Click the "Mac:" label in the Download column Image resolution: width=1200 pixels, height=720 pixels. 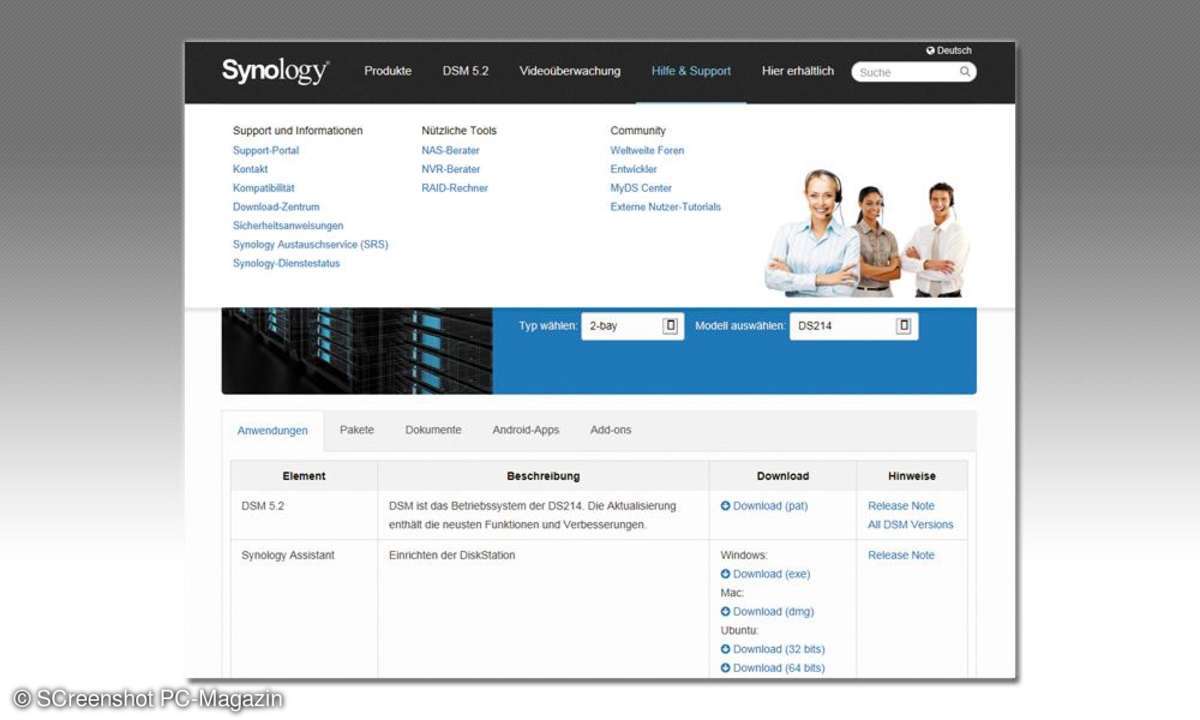(x=732, y=593)
